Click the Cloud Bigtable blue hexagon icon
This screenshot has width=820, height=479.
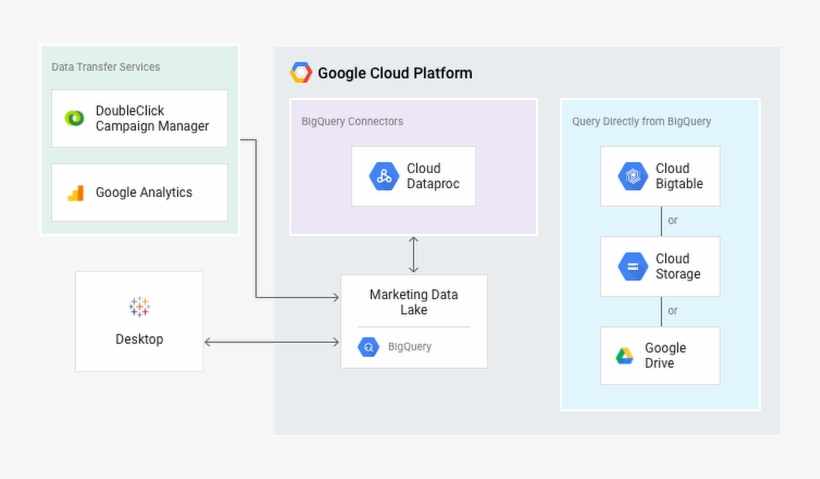coord(633,176)
